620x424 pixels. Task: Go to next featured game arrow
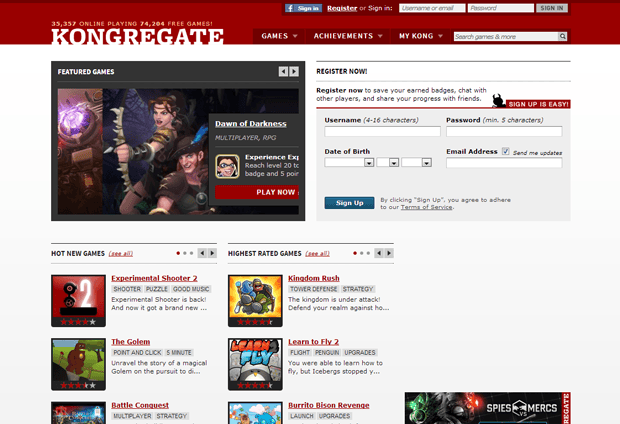pyautogui.click(x=294, y=71)
